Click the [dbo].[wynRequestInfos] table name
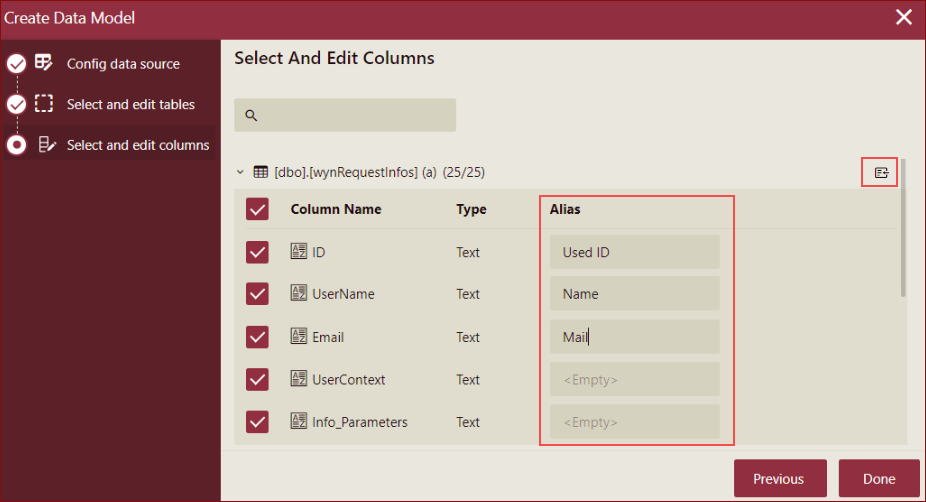Screen dimensions: 926x502 point(346,172)
